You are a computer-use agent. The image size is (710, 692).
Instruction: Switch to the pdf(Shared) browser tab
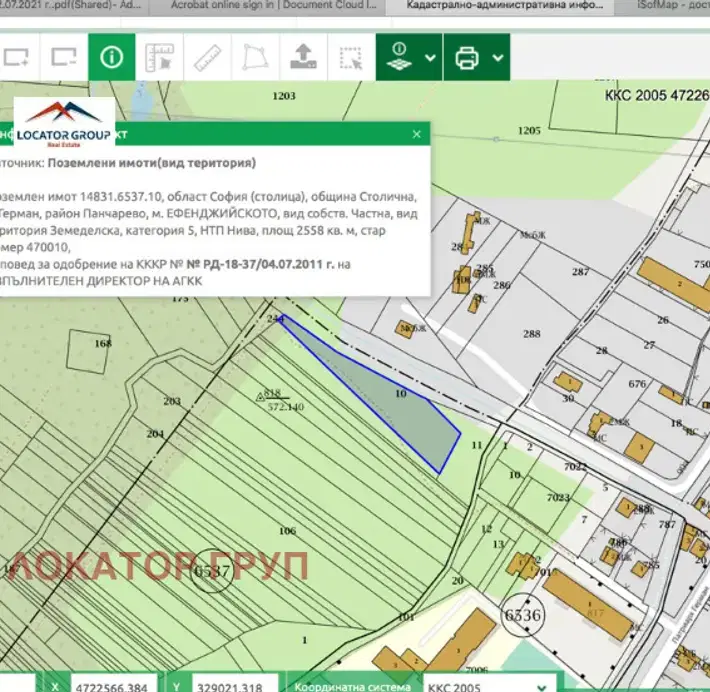pos(72,5)
